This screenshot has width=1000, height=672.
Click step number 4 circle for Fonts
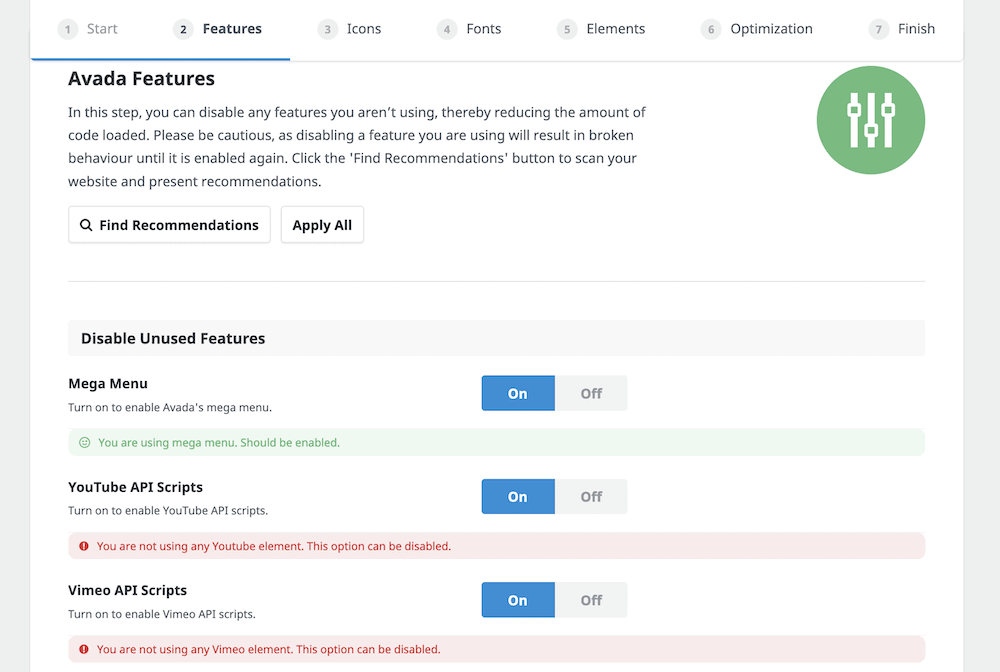click(x=447, y=29)
